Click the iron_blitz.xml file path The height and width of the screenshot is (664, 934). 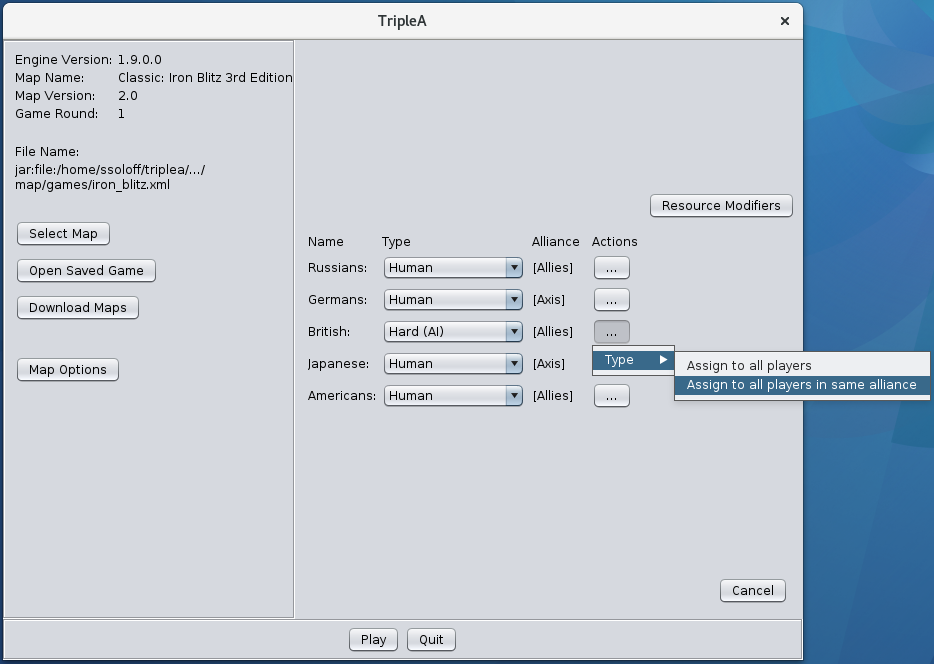tap(110, 177)
